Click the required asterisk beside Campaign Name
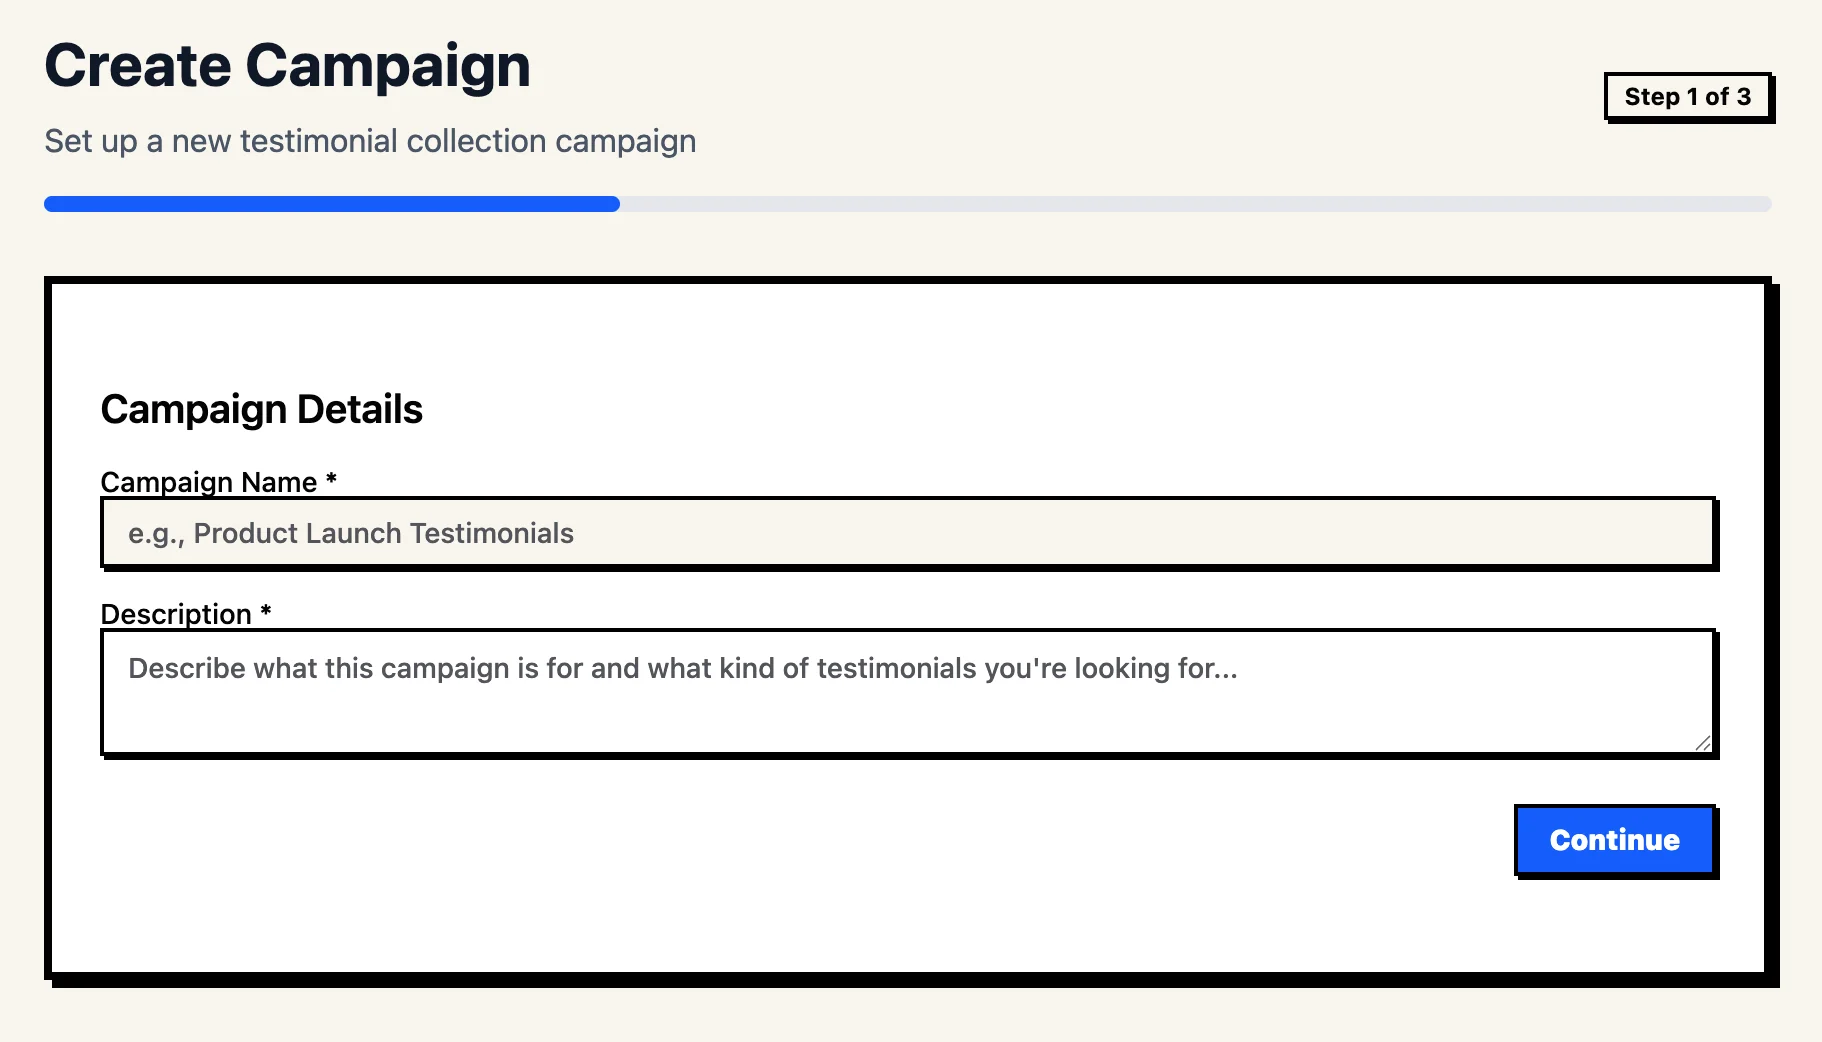 pyautogui.click(x=331, y=480)
